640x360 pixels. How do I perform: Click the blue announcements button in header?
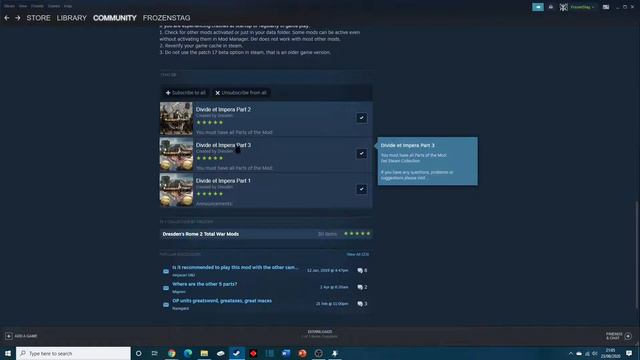538,7
